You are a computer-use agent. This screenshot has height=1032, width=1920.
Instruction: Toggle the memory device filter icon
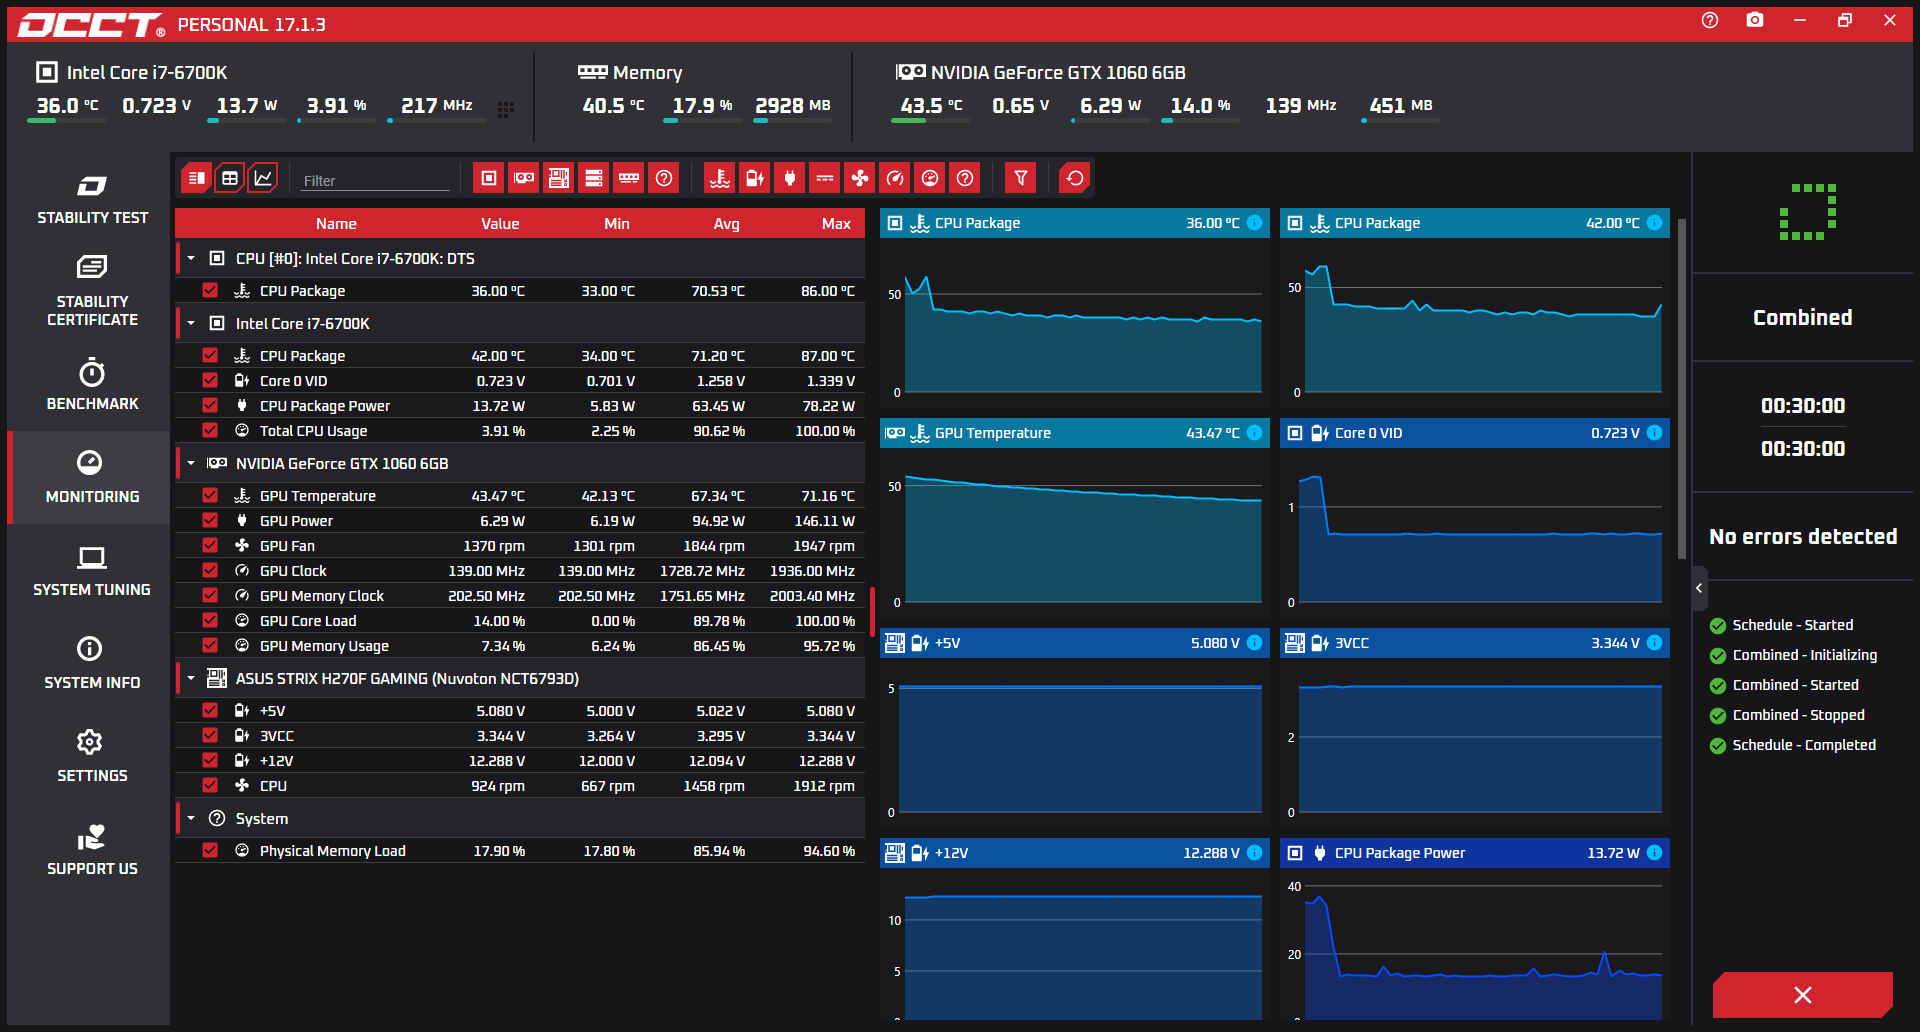tap(629, 178)
